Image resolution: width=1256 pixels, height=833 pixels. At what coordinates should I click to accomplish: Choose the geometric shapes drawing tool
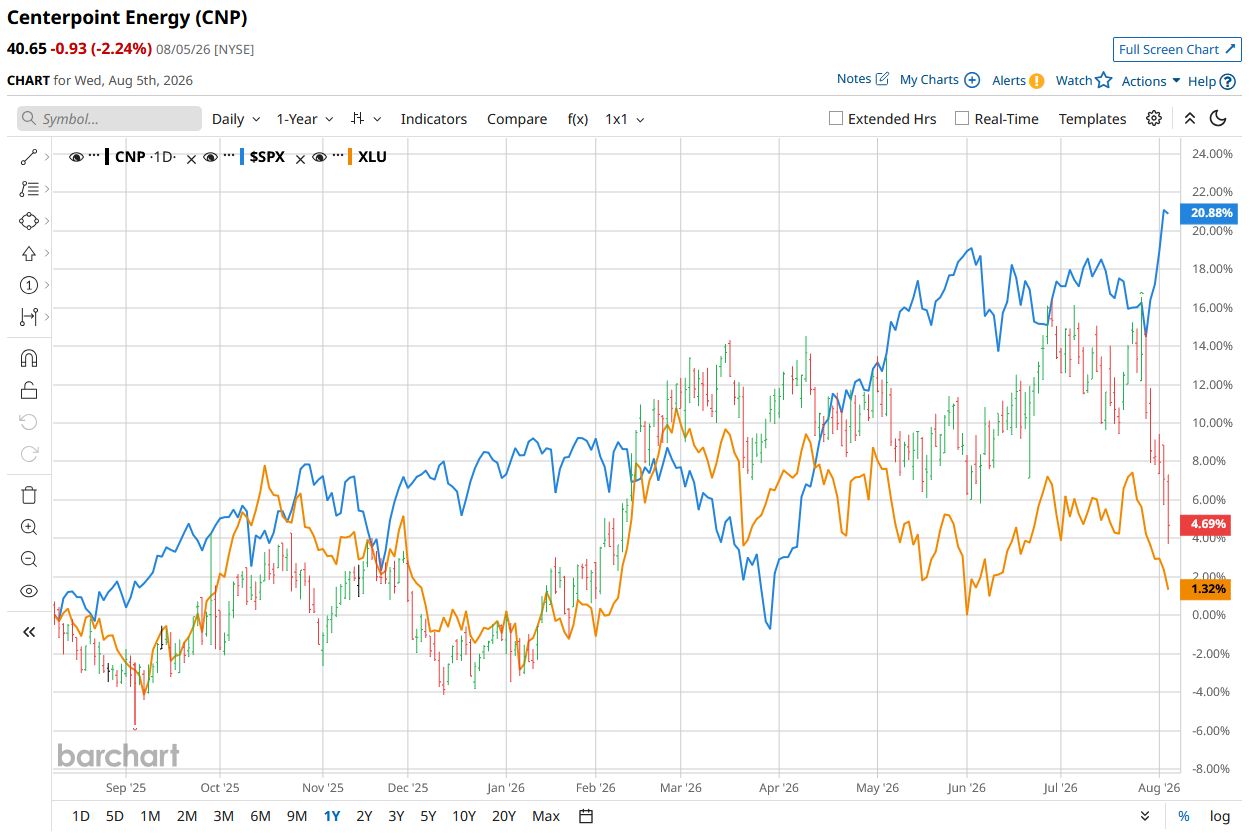point(28,221)
